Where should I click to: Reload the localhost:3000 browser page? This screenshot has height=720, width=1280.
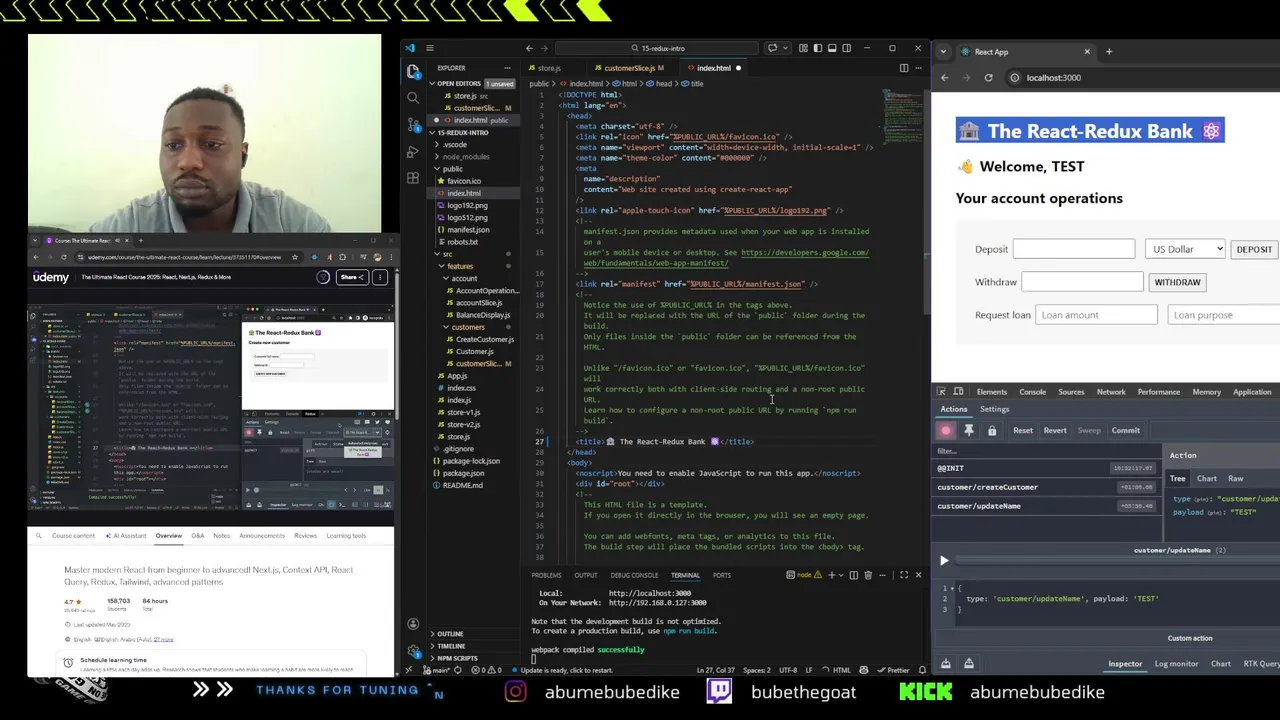tap(988, 78)
